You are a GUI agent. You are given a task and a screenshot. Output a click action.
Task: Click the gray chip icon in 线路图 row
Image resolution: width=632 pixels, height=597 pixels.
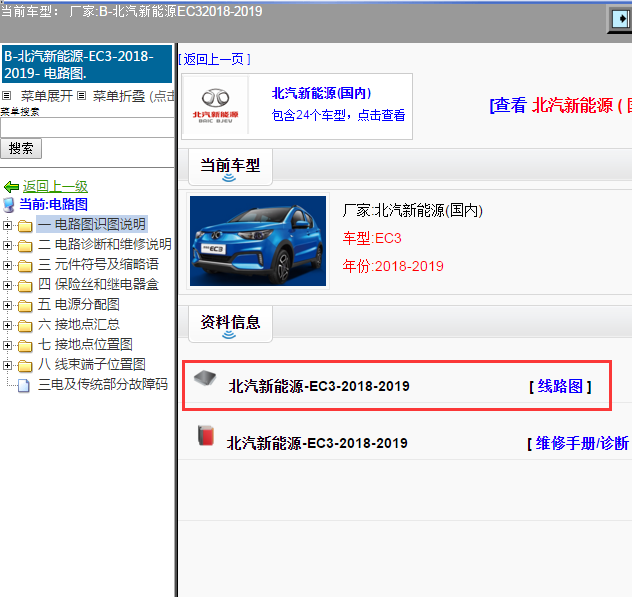[x=205, y=378]
